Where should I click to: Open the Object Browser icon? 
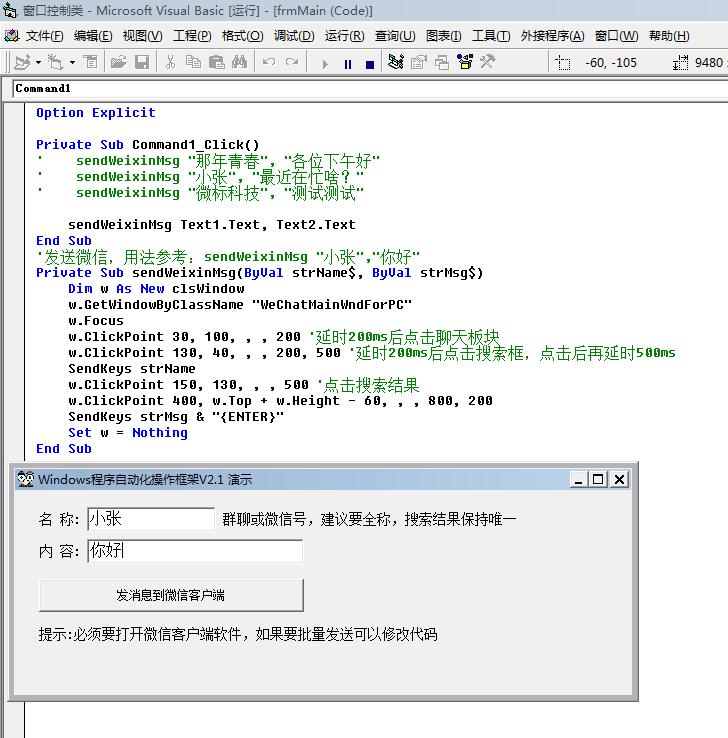(465, 62)
